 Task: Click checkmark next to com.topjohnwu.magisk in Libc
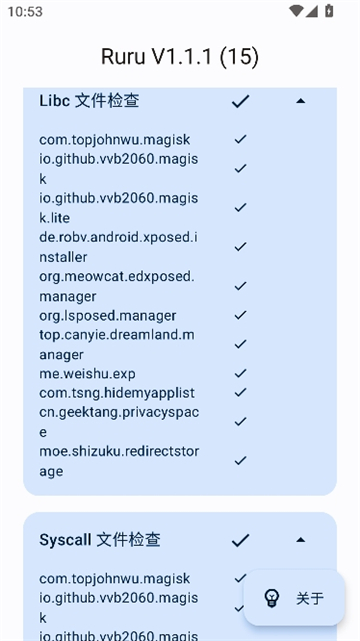click(x=240, y=139)
